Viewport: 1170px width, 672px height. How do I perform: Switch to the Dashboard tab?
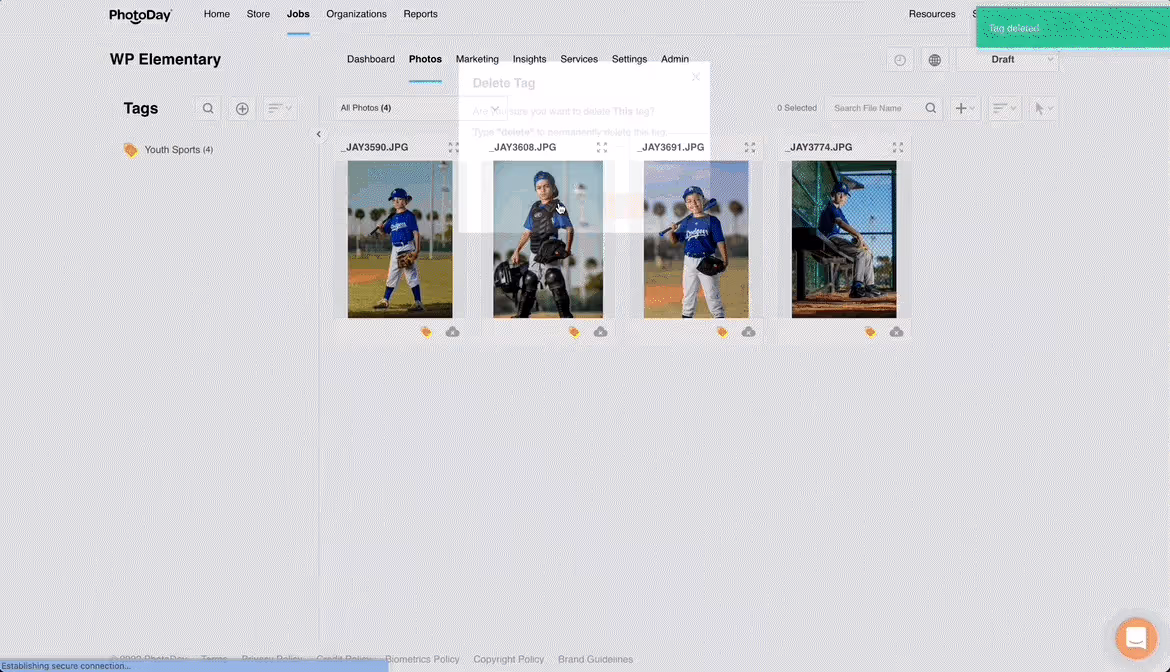click(371, 59)
